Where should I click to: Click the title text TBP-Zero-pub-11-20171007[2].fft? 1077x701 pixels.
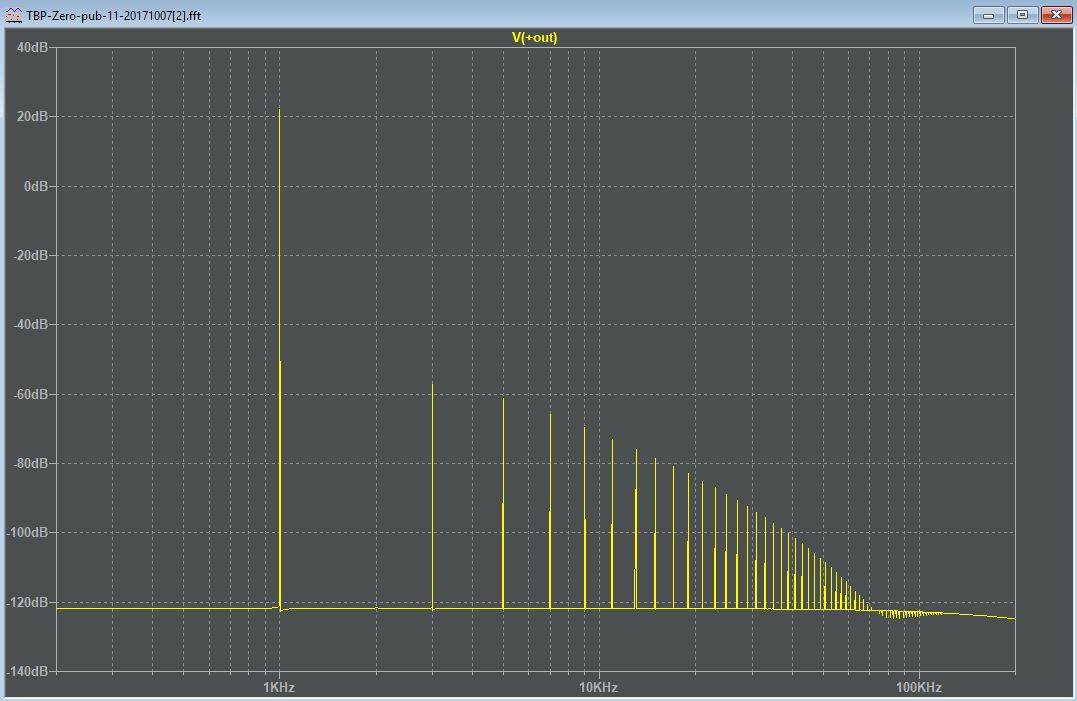coord(114,15)
